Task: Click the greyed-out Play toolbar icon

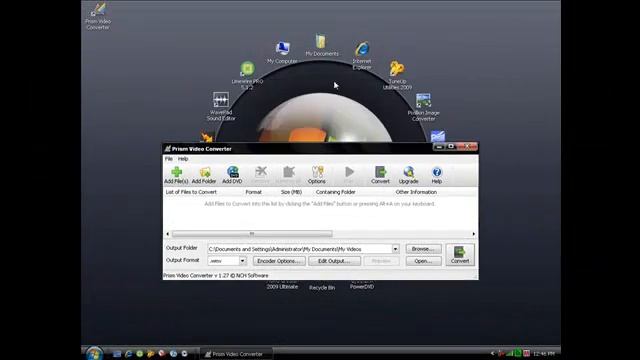Action: 349,175
